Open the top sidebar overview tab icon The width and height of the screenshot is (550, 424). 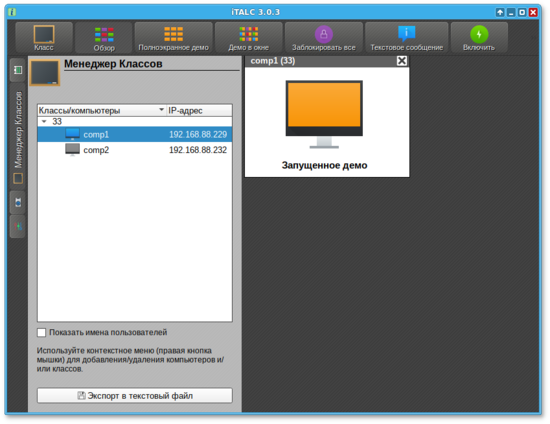click(x=18, y=70)
